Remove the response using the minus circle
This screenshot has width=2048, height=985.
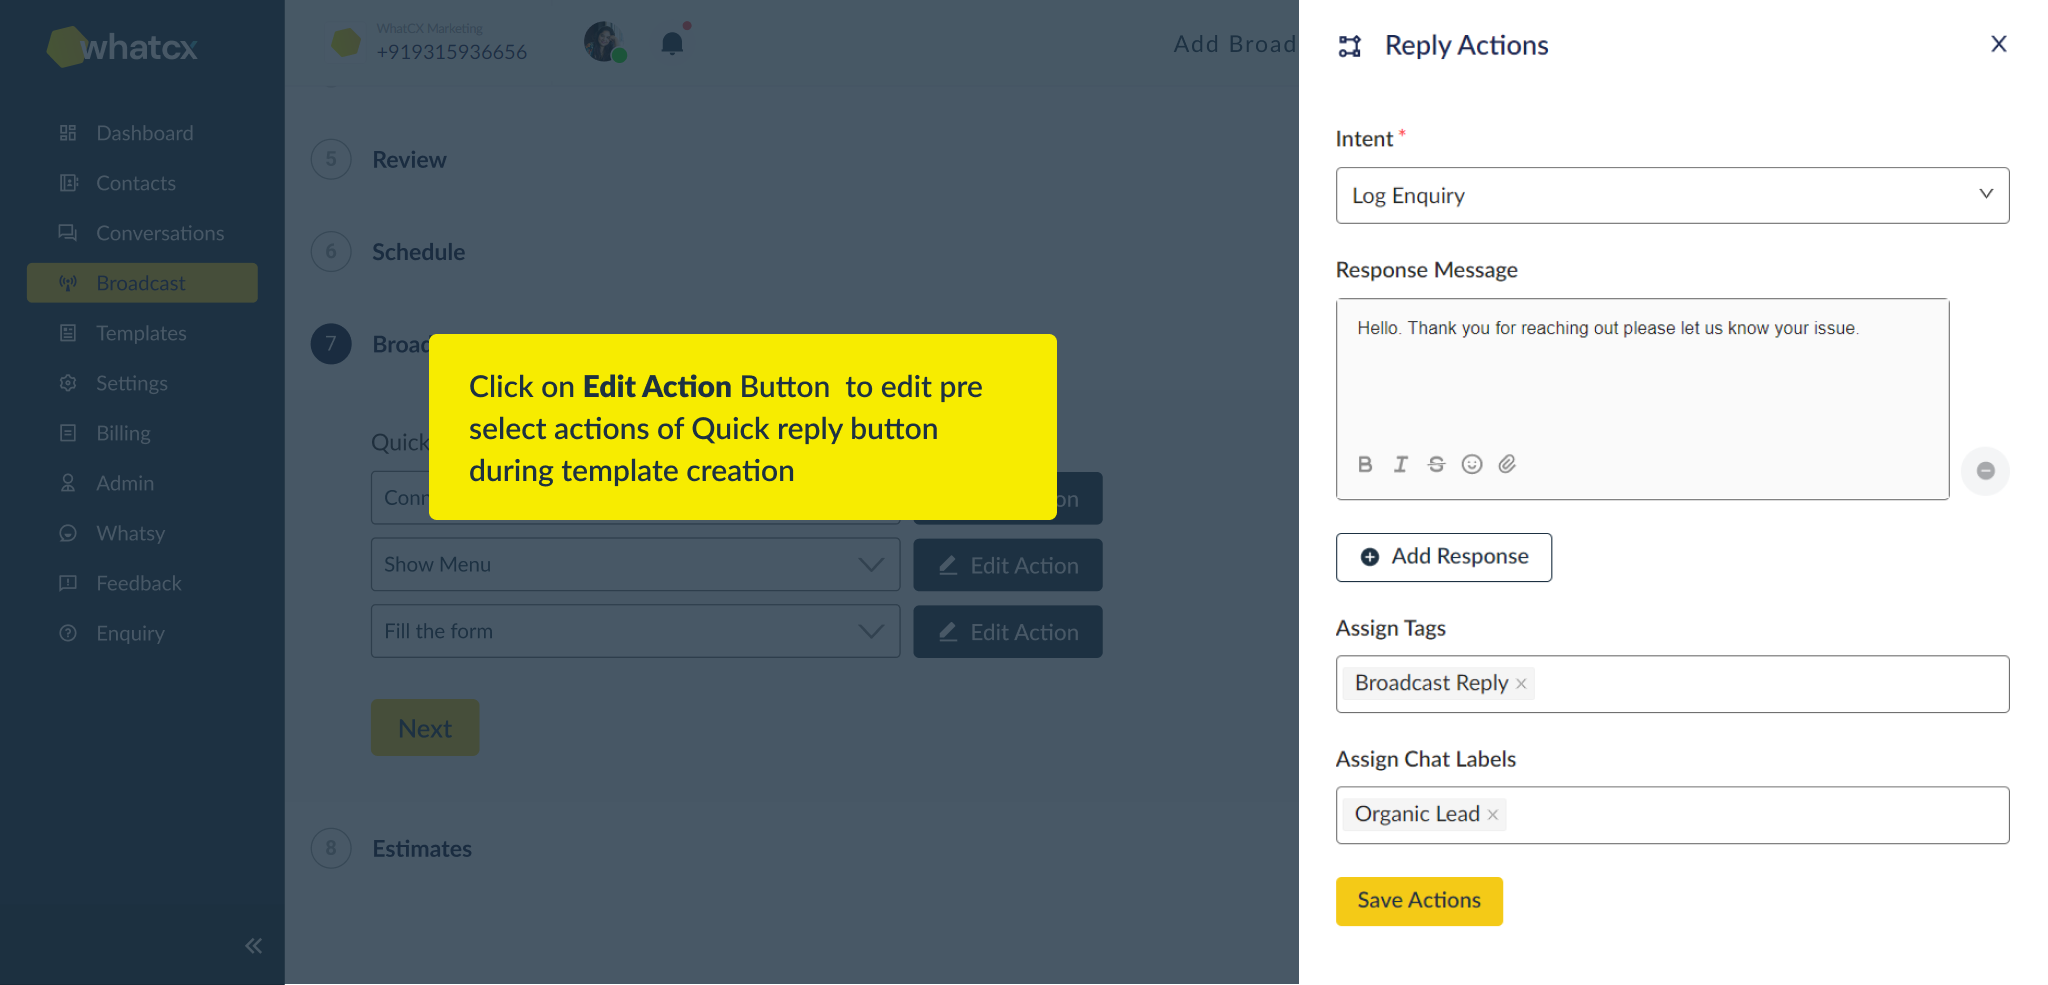tap(1986, 471)
